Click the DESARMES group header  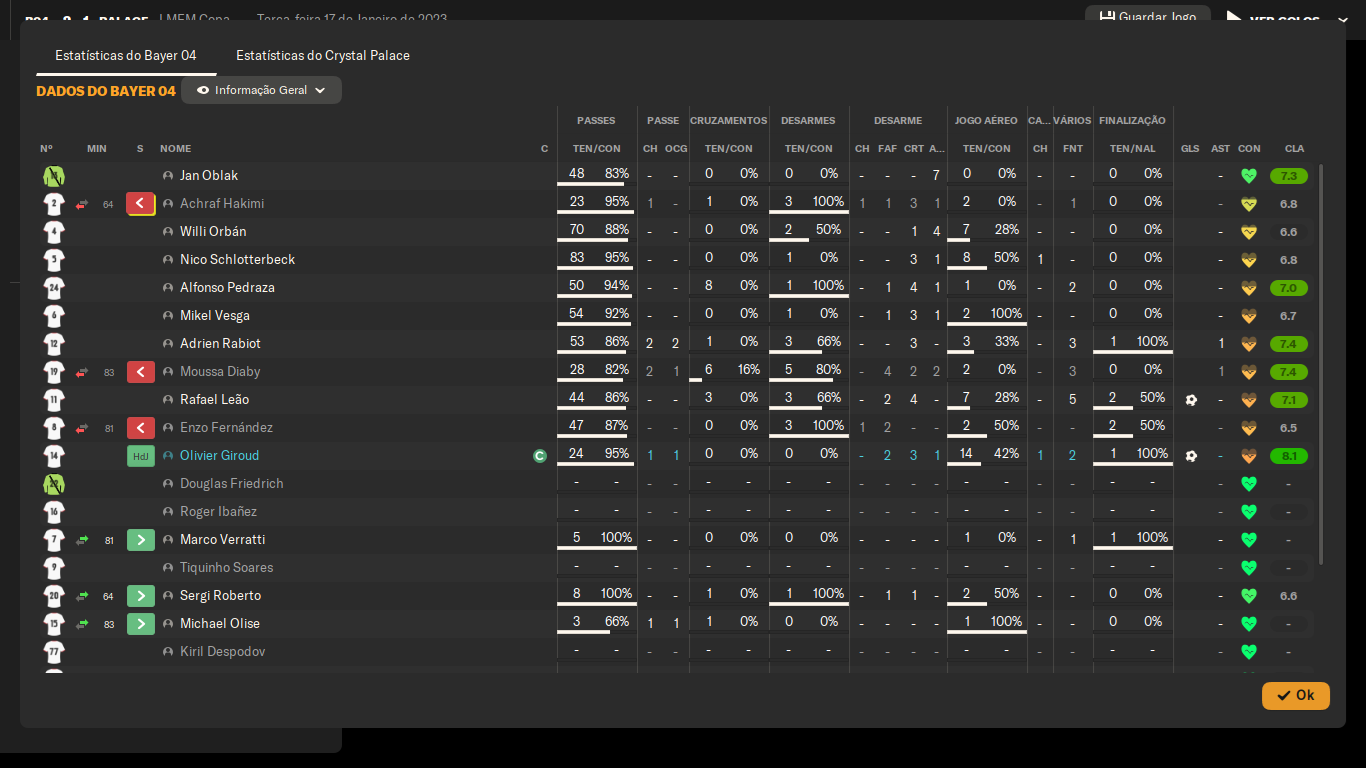808,121
